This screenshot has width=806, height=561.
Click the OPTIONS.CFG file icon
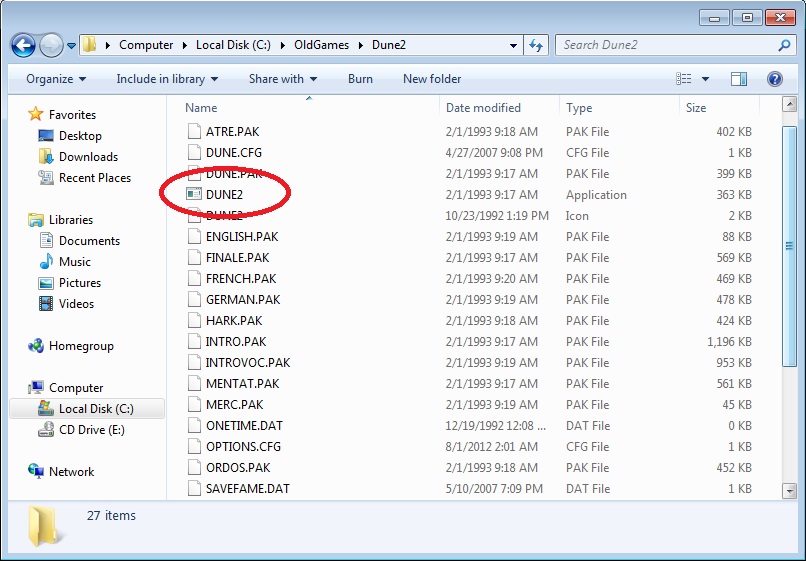194,446
